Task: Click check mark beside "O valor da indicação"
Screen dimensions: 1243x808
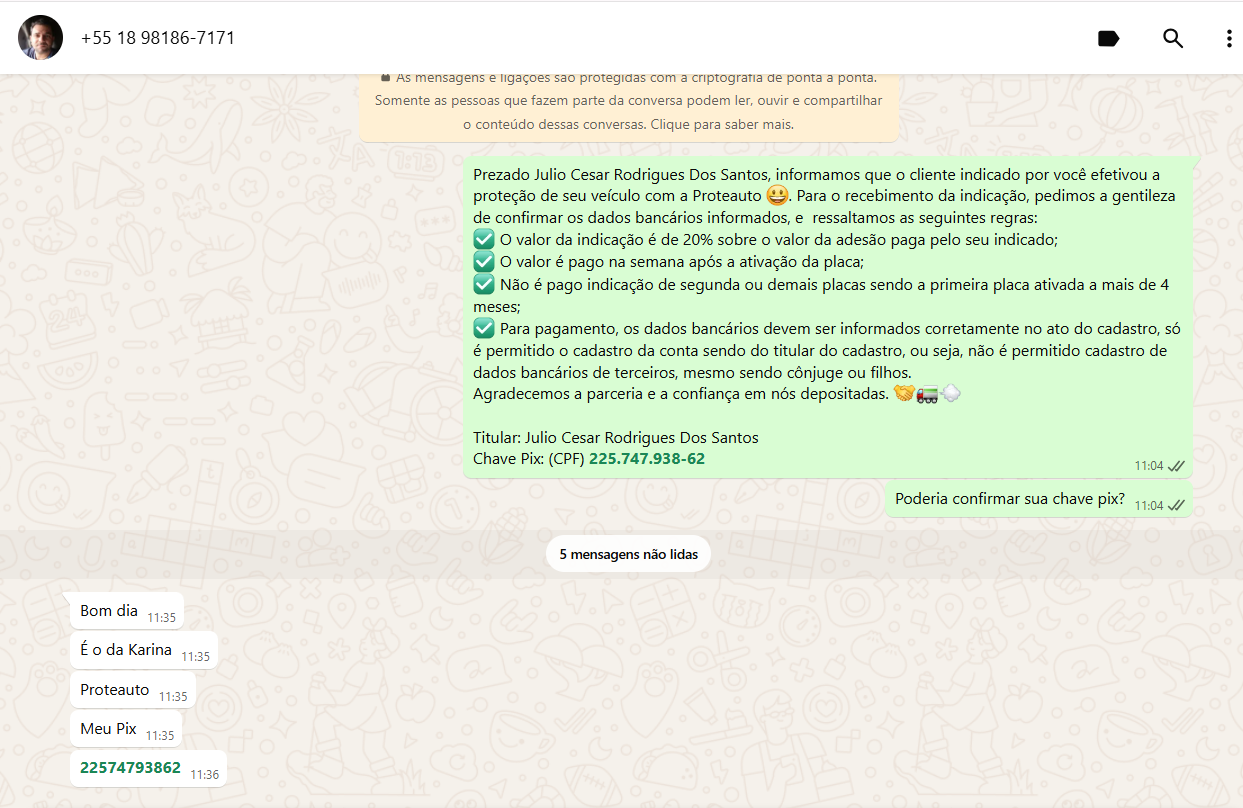Action: click(x=484, y=240)
